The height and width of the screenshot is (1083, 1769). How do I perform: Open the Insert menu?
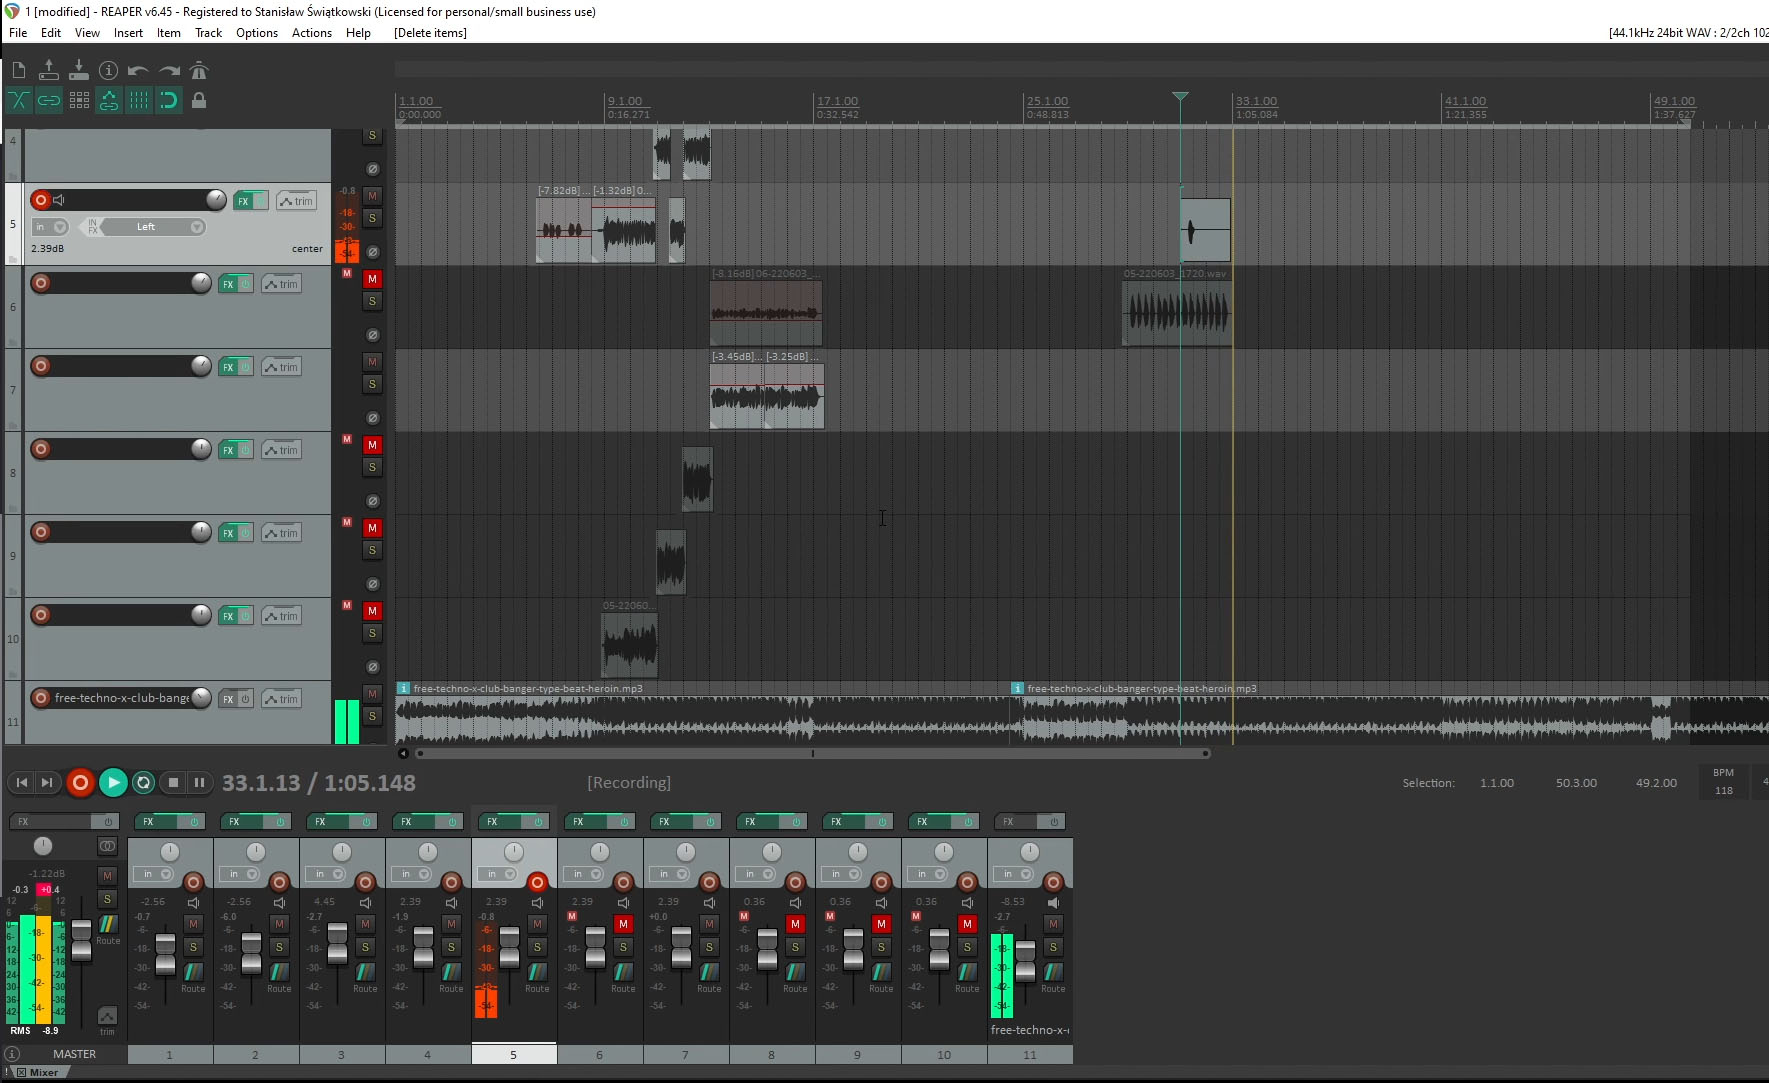coord(128,33)
